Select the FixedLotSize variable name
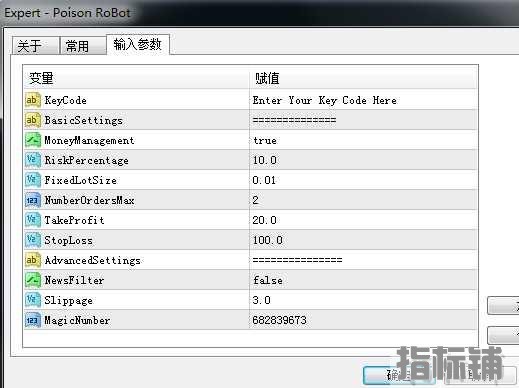519x388 pixels. [81, 180]
